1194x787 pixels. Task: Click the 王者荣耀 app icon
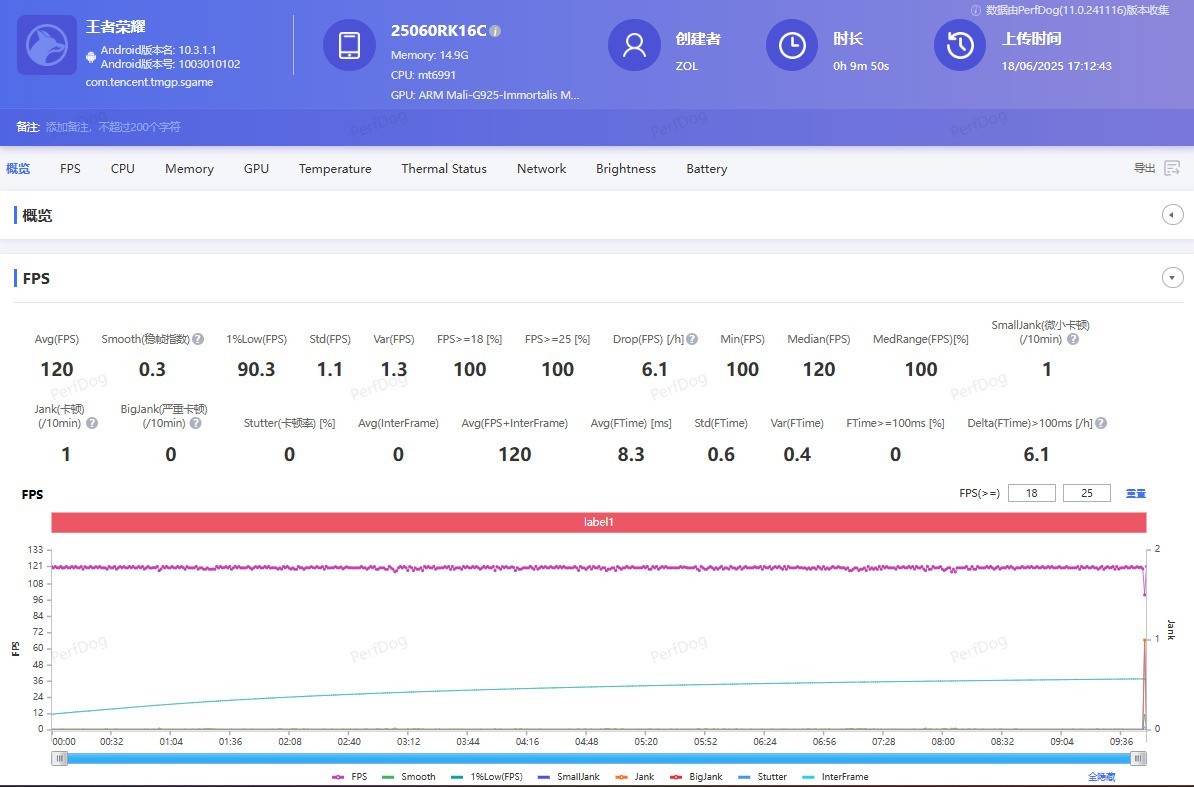[47, 45]
